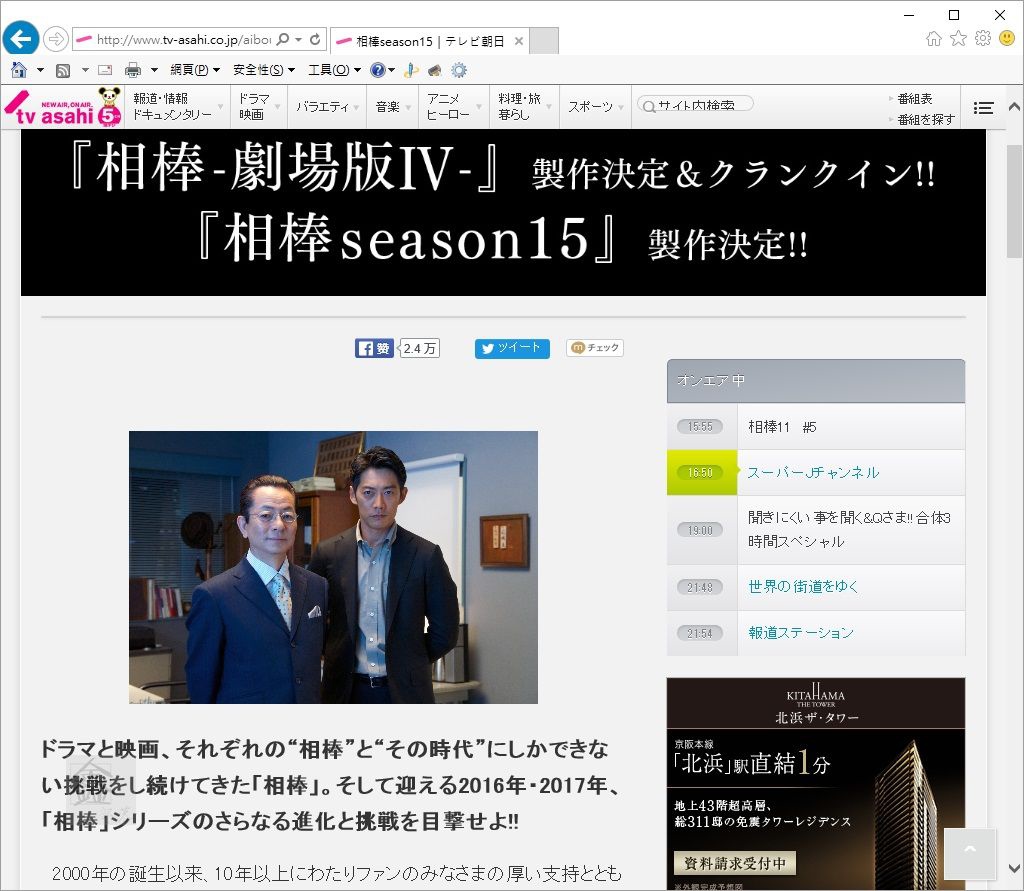Open the スーパーJチャンネル program link
This screenshot has width=1024, height=891.
[813, 473]
